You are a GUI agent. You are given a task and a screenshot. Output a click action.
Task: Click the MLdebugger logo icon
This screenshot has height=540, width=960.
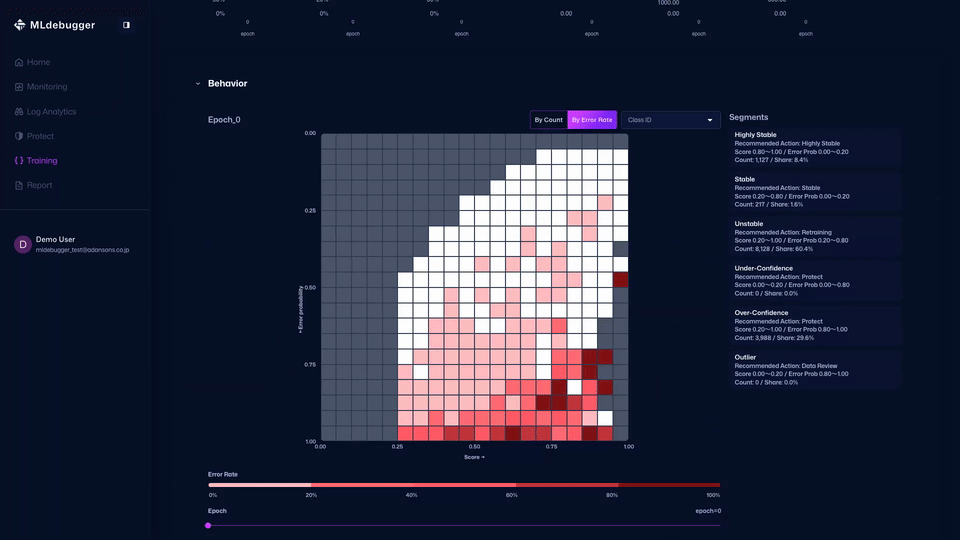click(19, 25)
